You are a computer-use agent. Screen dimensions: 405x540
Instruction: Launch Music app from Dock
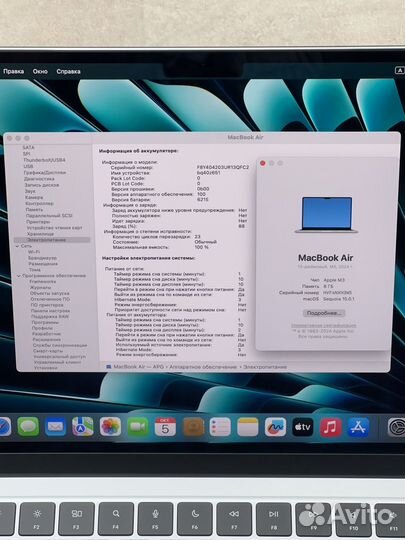click(330, 427)
